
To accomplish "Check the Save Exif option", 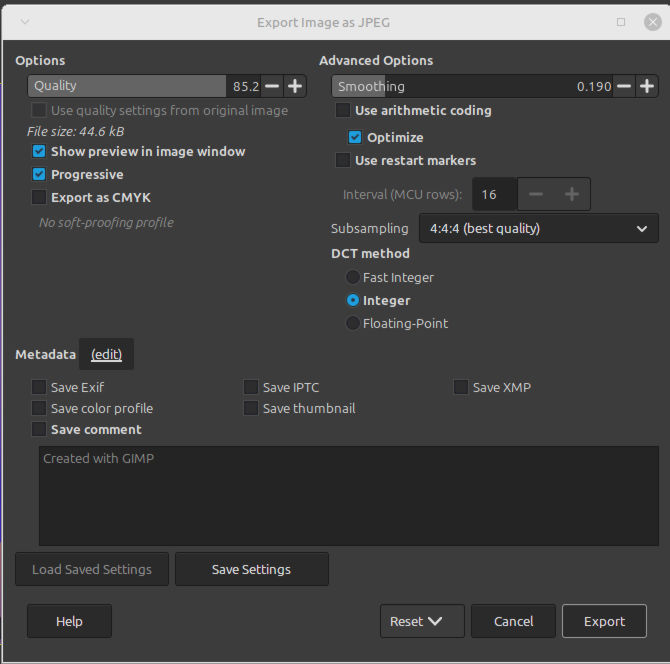I will [39, 387].
